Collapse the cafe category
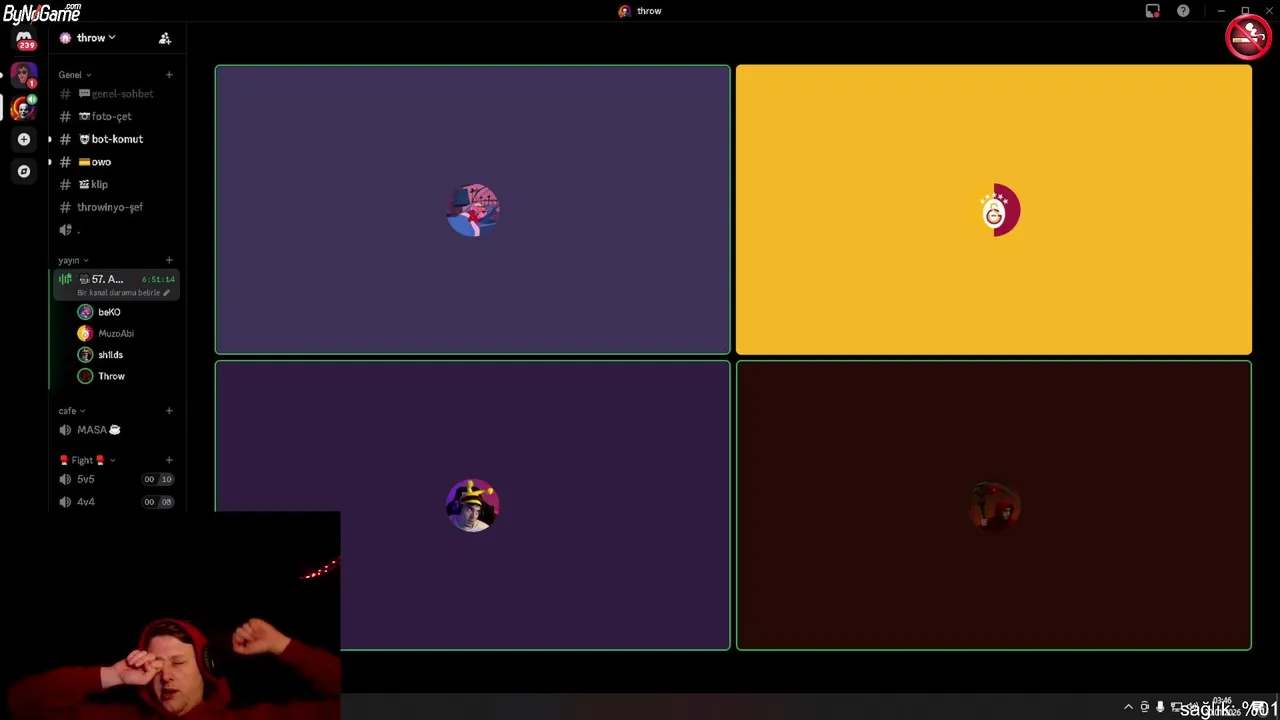 point(72,411)
